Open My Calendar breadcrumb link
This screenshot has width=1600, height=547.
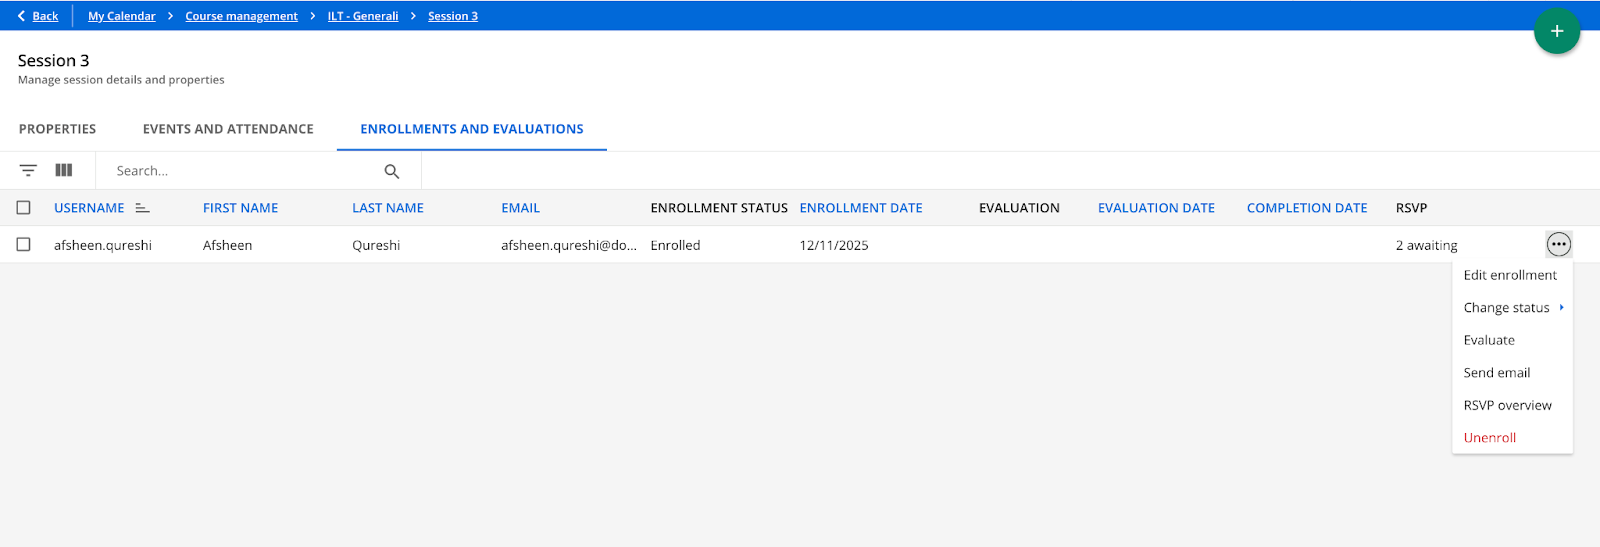pyautogui.click(x=121, y=16)
